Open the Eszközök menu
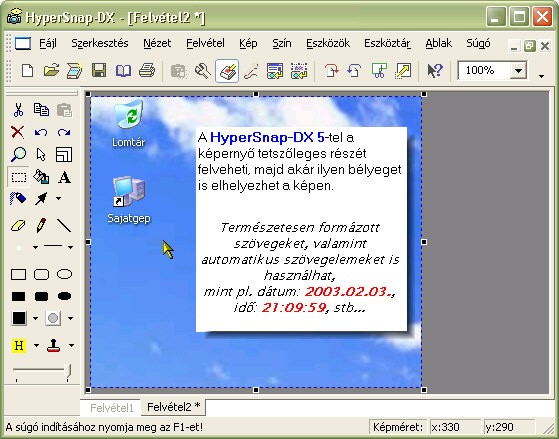The width and height of the screenshot is (559, 439). tap(328, 44)
